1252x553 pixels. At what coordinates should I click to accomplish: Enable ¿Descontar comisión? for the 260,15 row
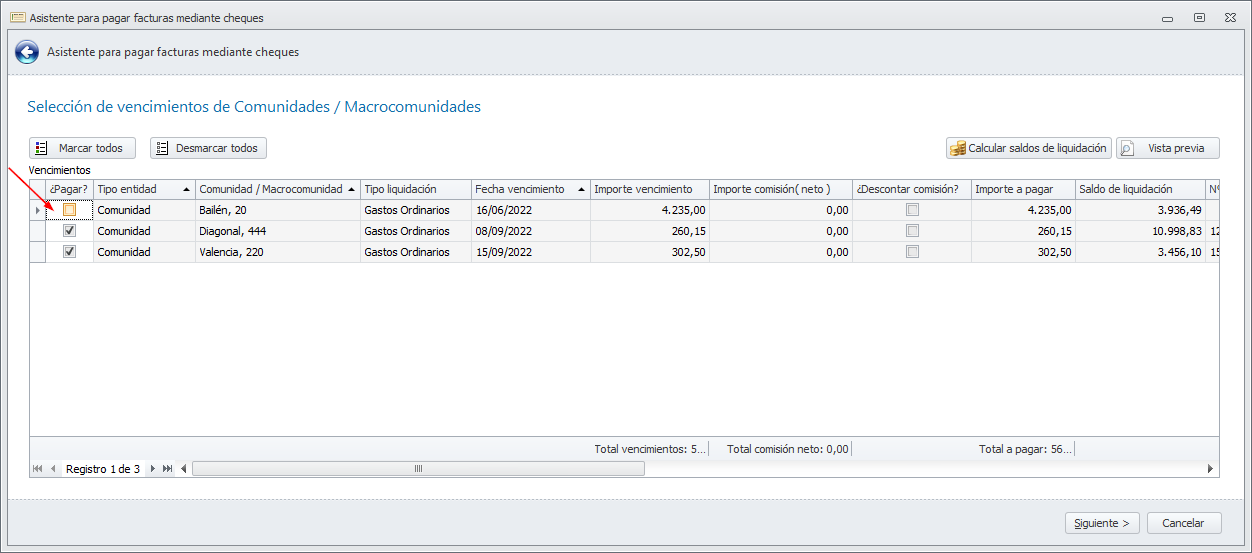[912, 231]
